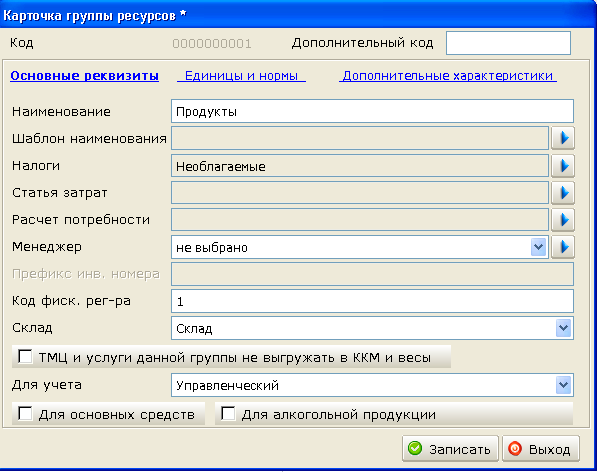The width and height of the screenshot is (597, 472).
Task: Expand the Склад dropdown list
Action: tap(563, 328)
